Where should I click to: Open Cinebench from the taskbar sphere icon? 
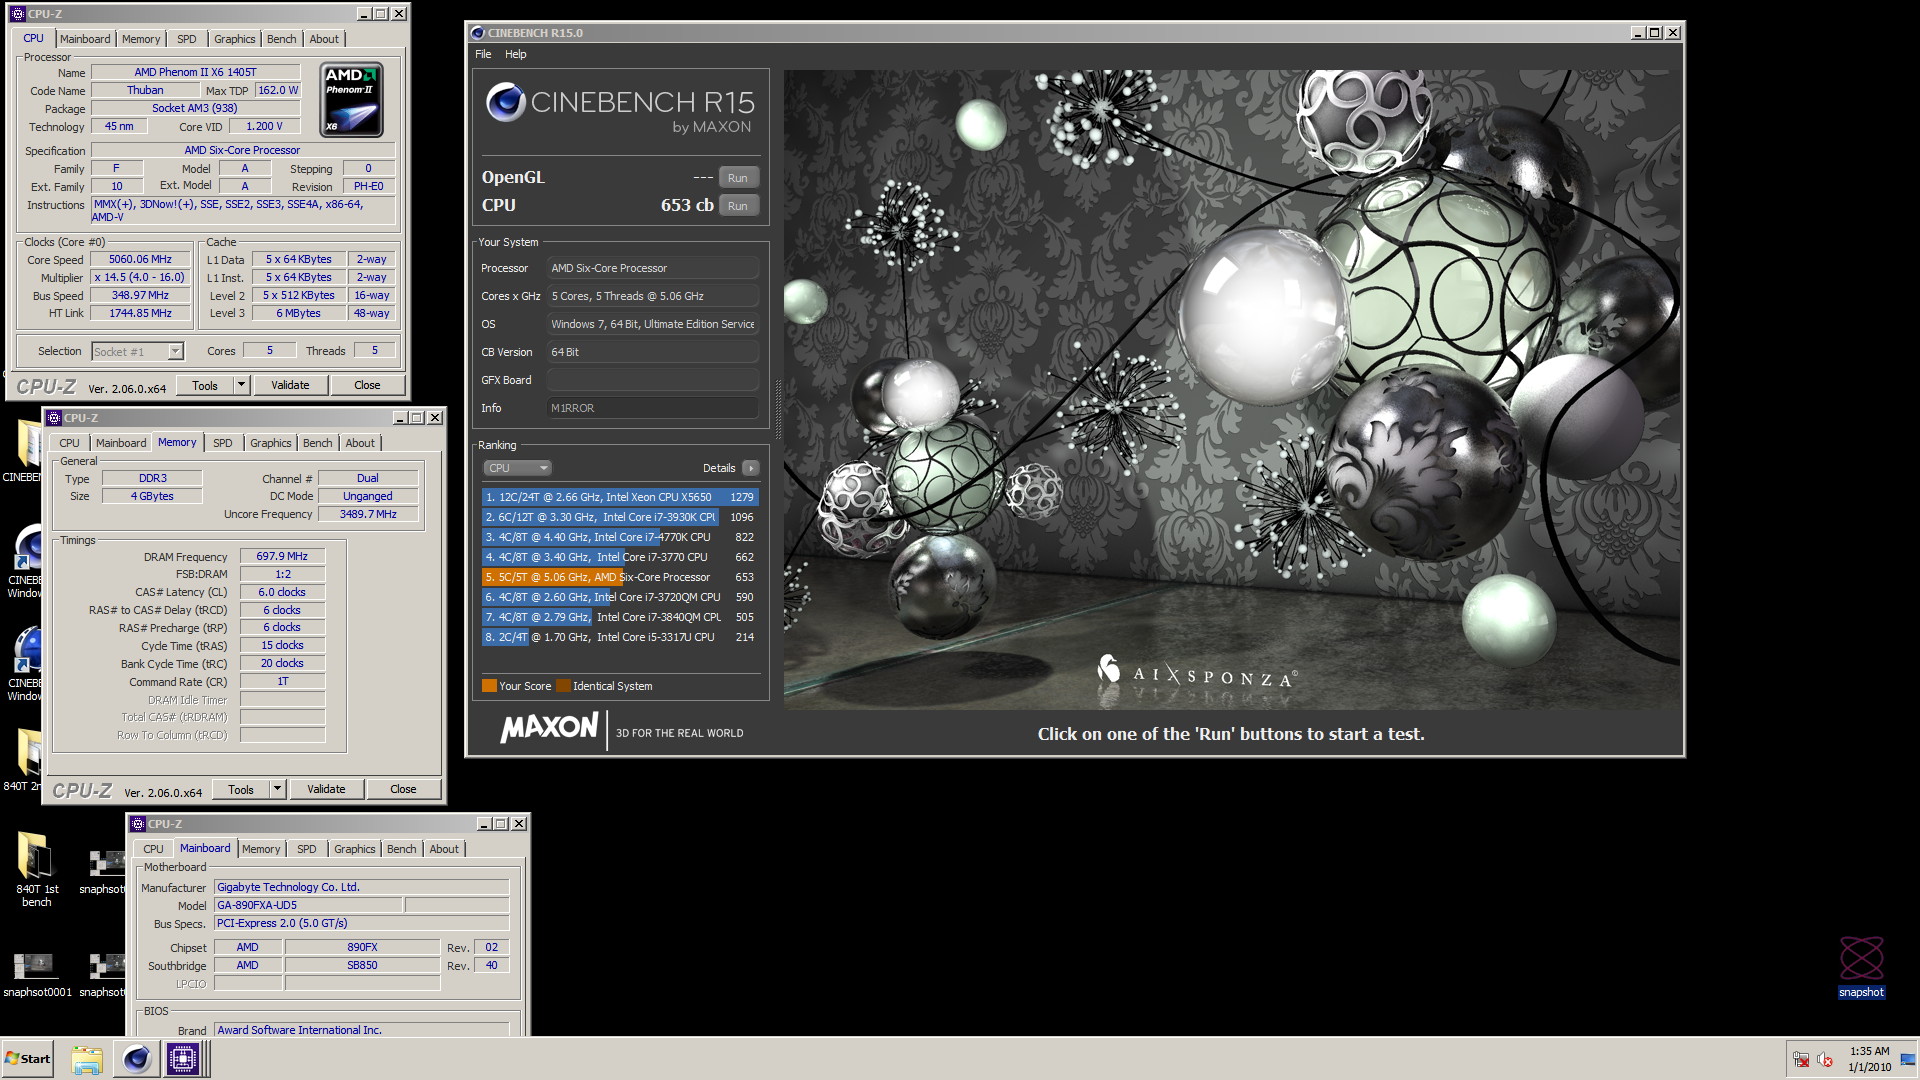pyautogui.click(x=136, y=1059)
